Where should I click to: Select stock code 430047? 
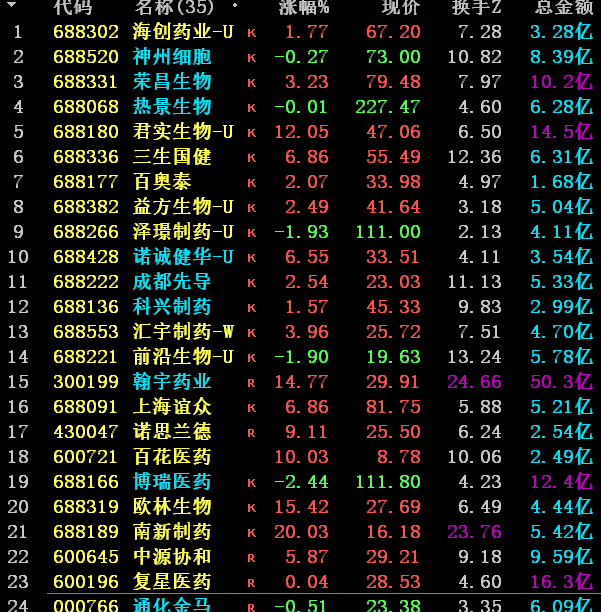tap(86, 432)
